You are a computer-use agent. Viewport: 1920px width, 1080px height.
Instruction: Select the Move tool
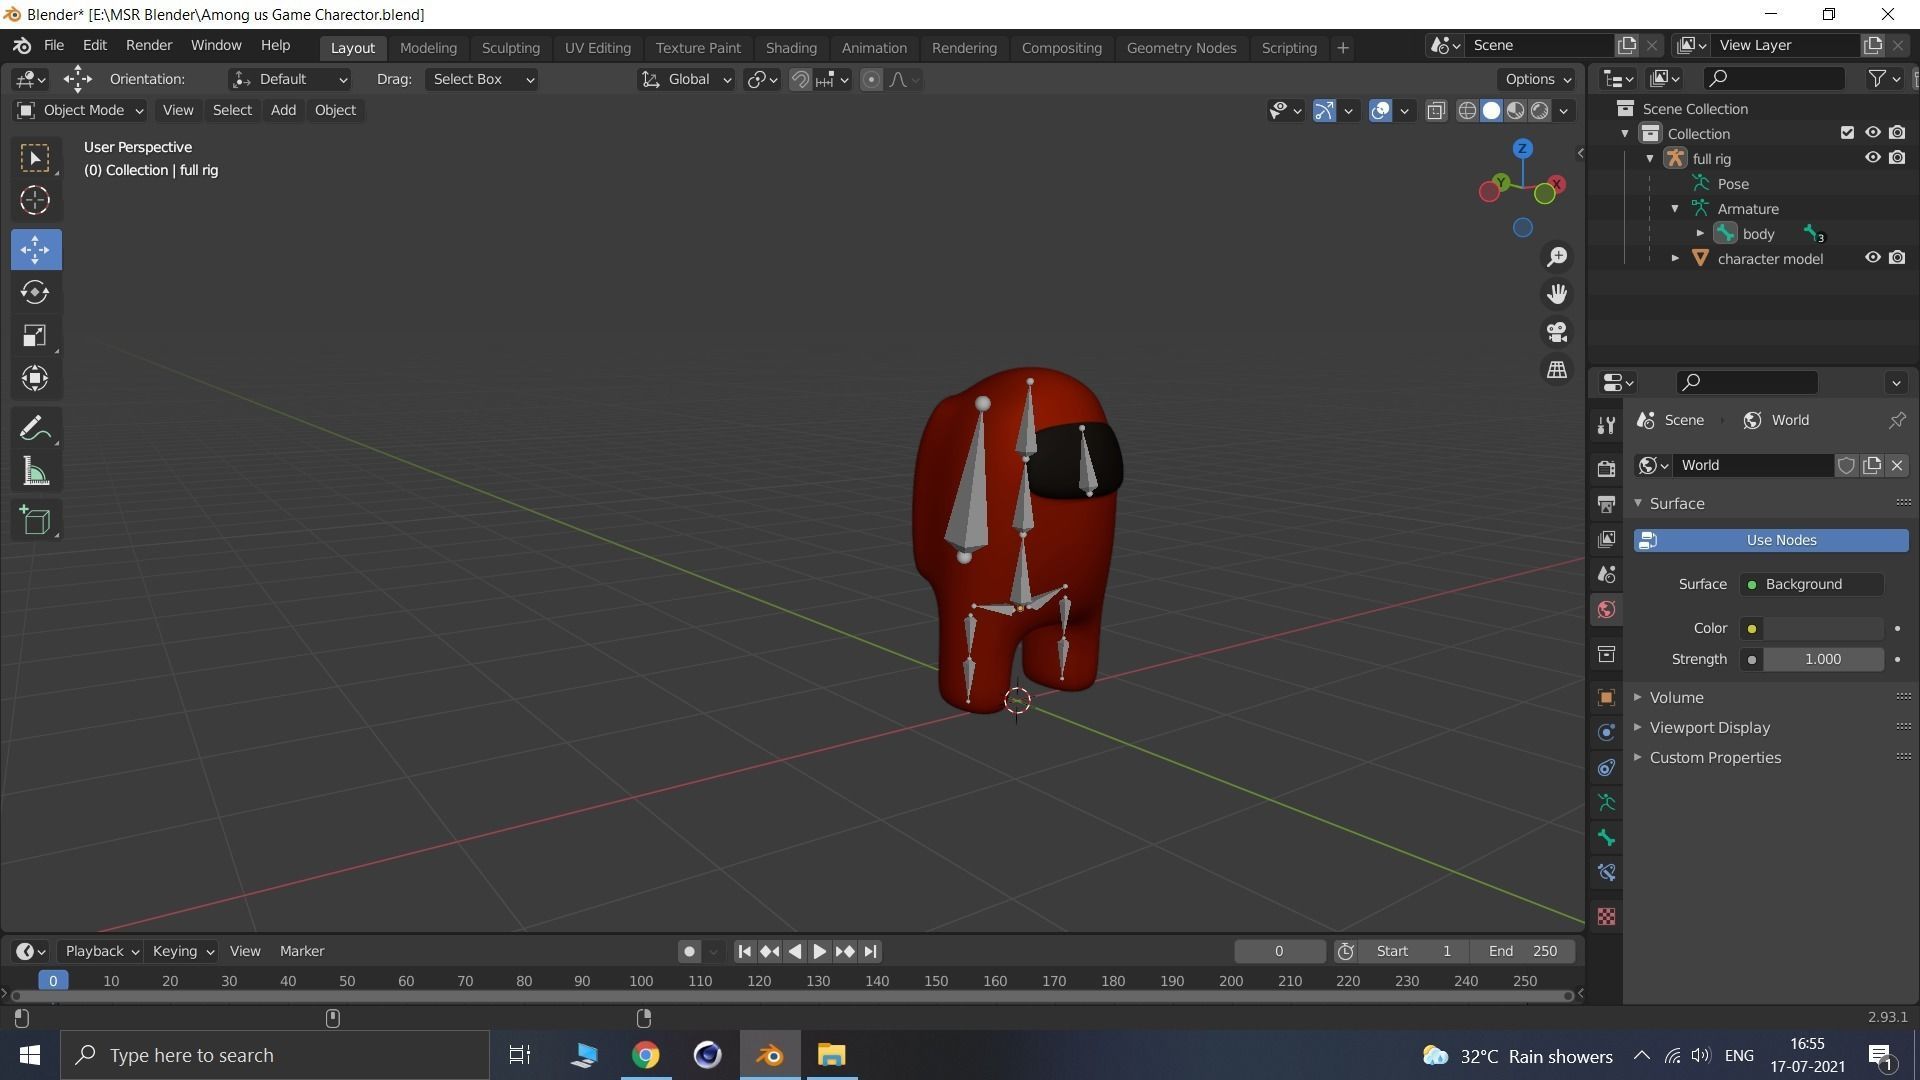(35, 249)
